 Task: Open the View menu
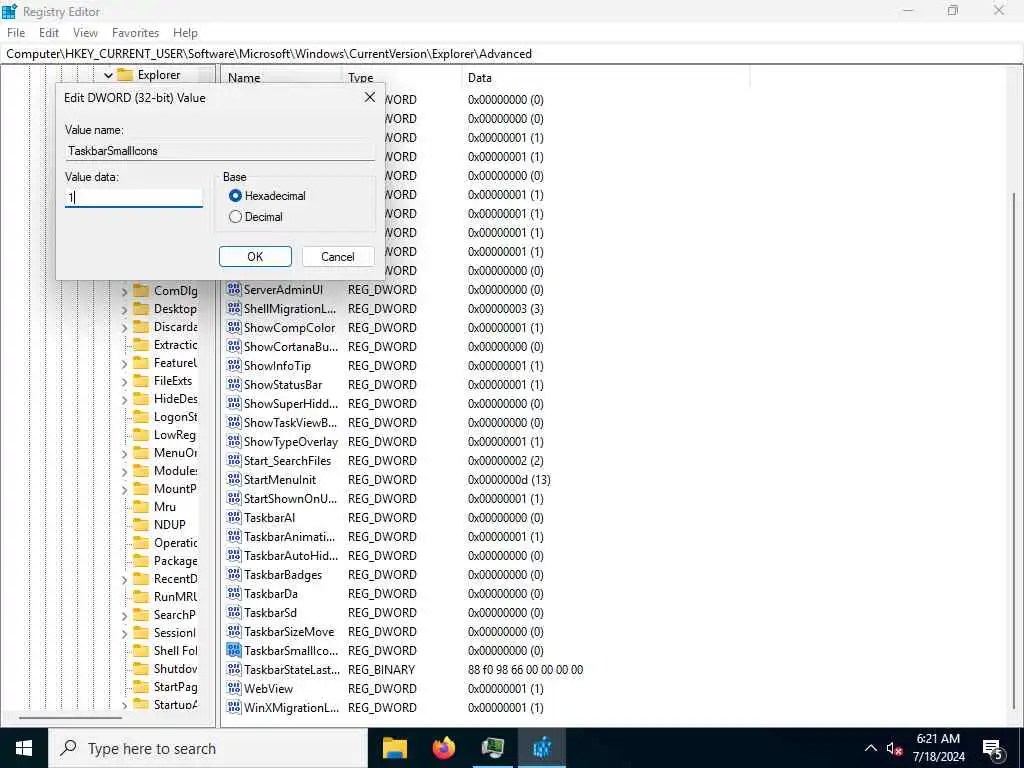point(85,33)
